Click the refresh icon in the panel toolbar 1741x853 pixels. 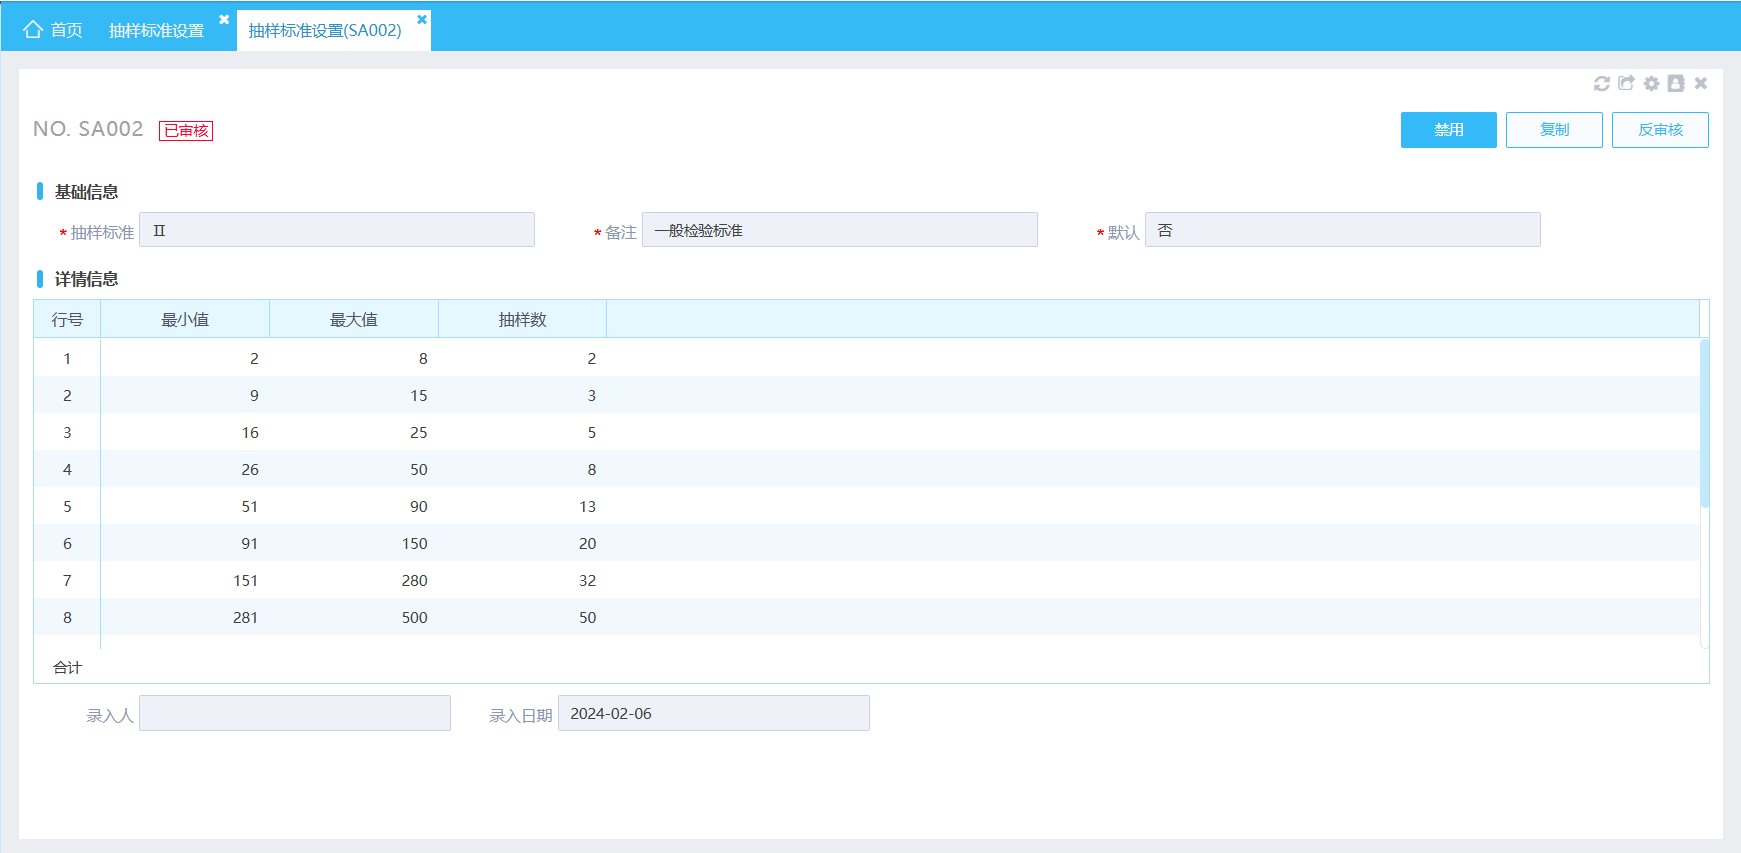[1602, 83]
